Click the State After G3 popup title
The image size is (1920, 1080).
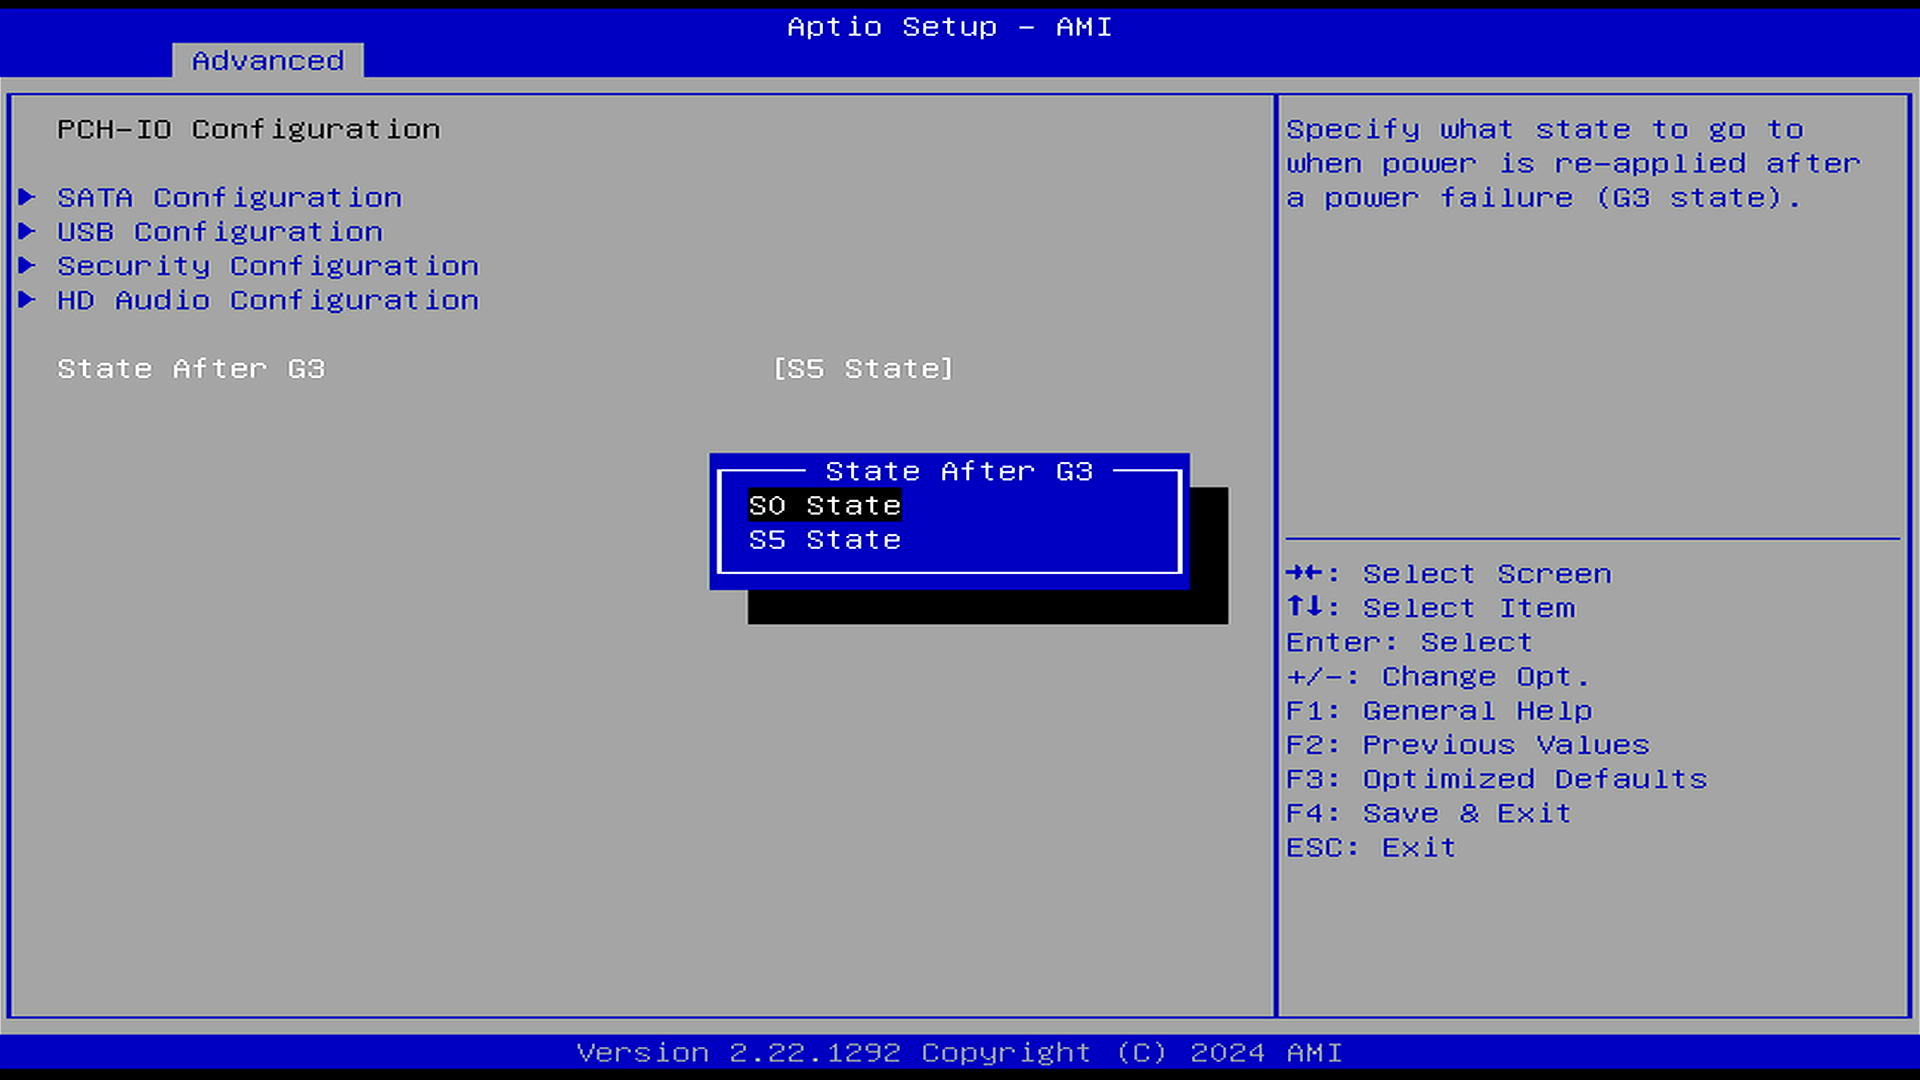click(x=958, y=471)
